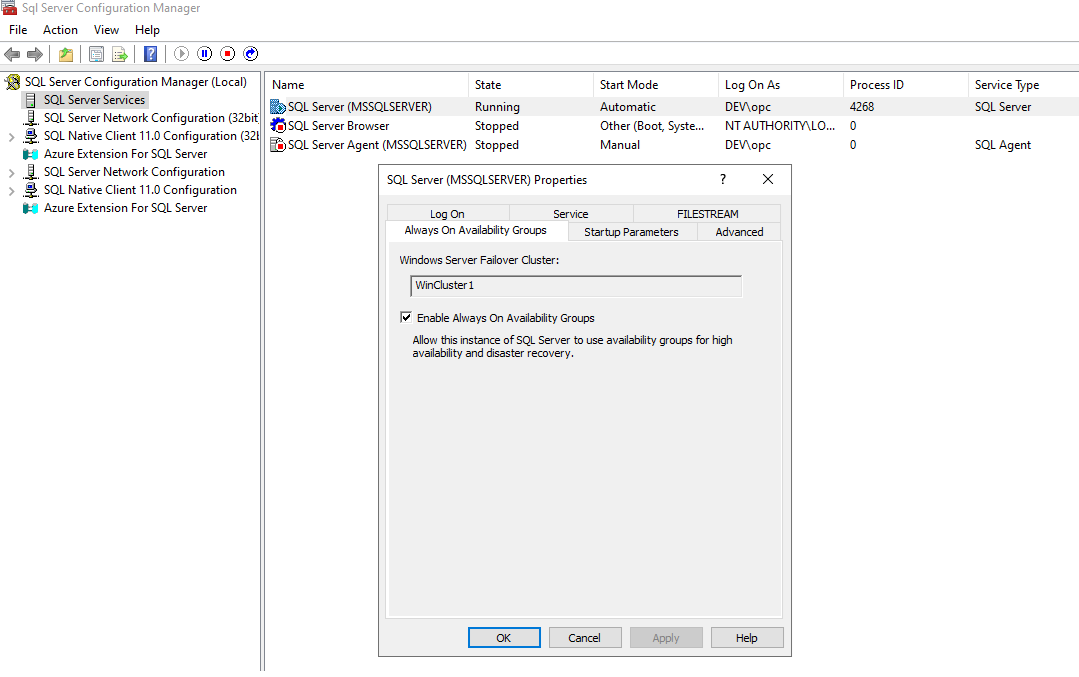The height and width of the screenshot is (677, 1079).
Task: Click the first Azure Extension For SQL Server icon
Action: [31, 154]
